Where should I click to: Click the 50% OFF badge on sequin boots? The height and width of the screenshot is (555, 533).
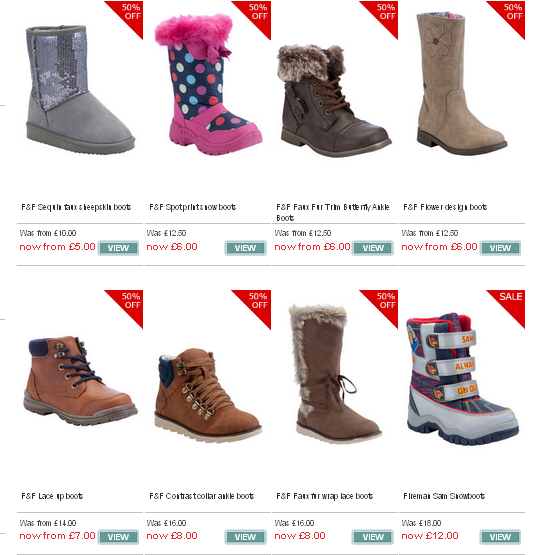[128, 14]
